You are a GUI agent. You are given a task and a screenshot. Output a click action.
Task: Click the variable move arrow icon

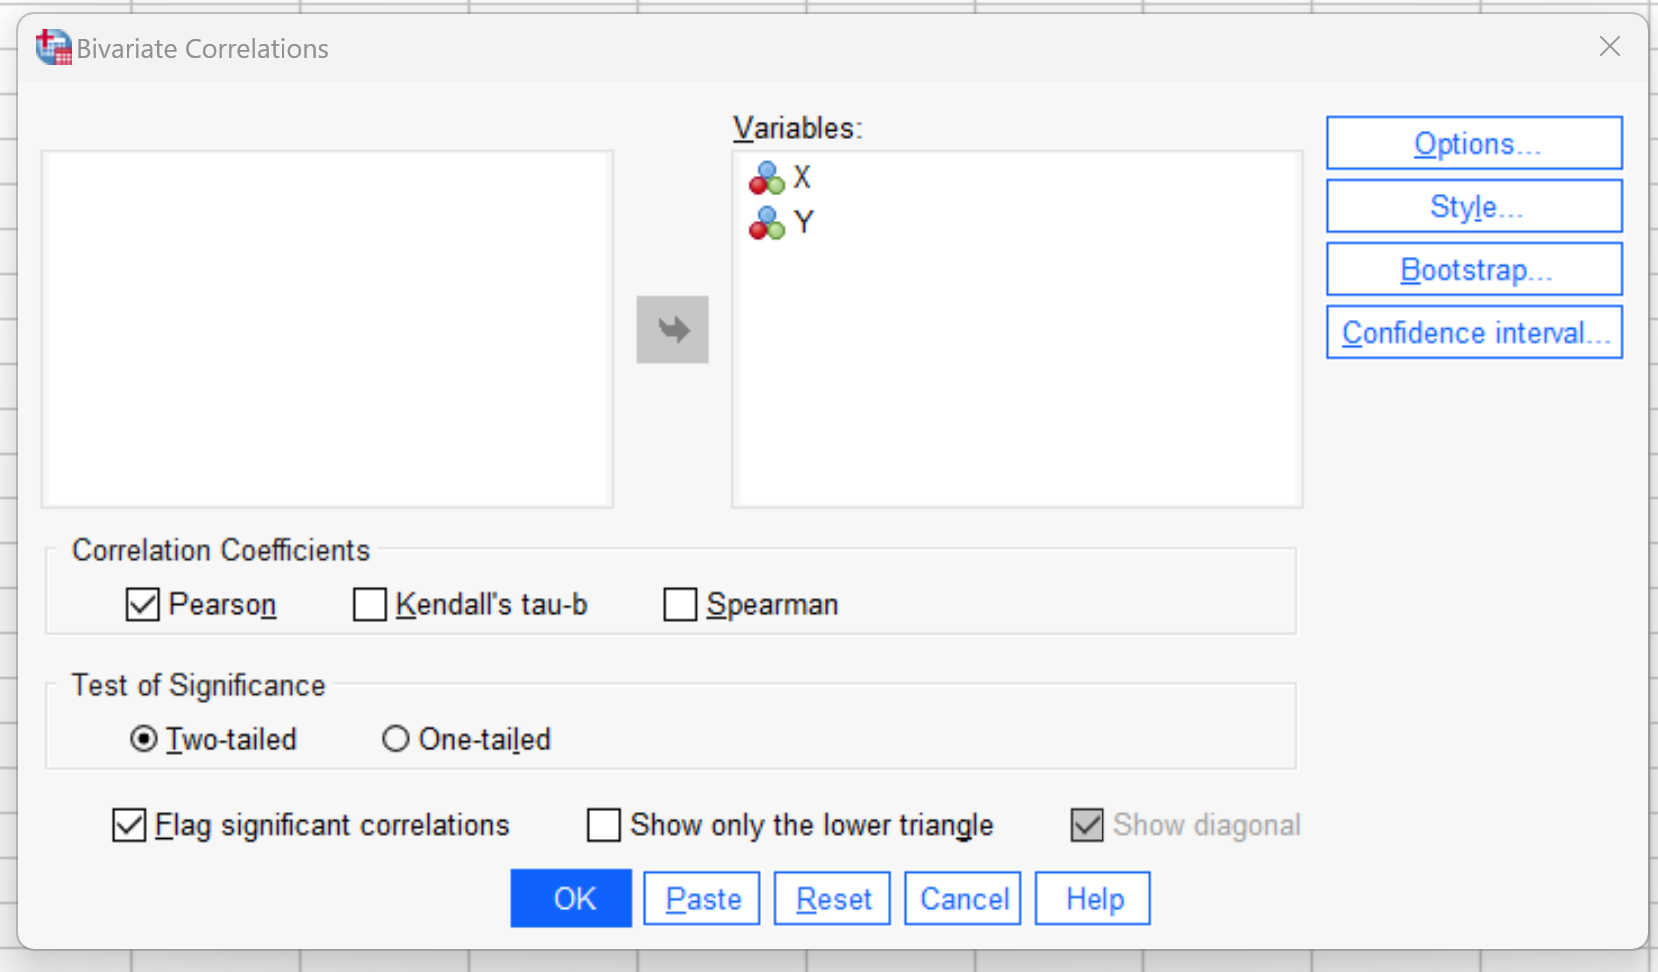[x=672, y=329]
